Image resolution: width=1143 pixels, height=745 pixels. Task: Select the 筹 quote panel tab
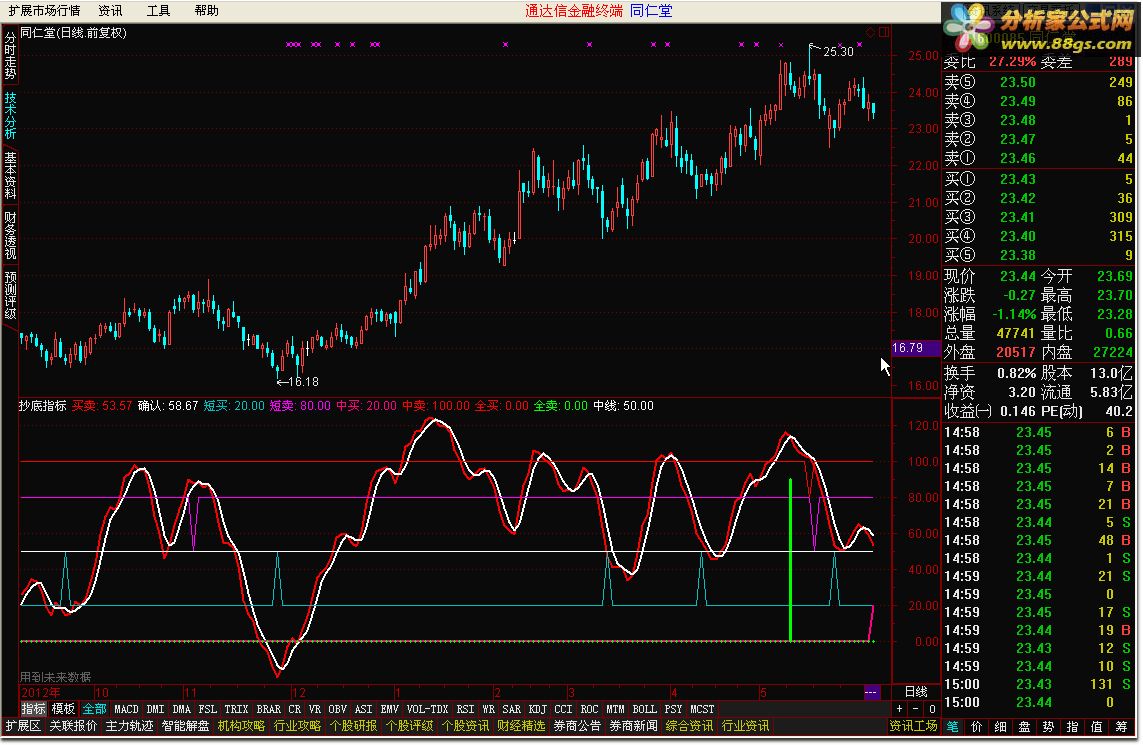tap(1120, 726)
